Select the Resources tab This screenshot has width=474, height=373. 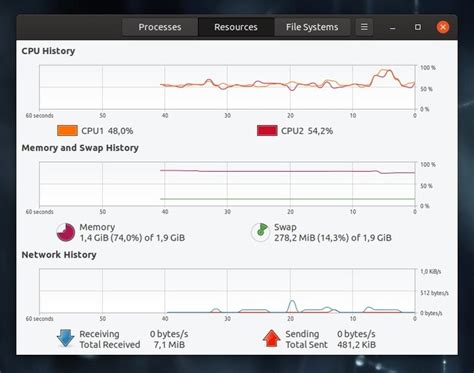pos(236,27)
